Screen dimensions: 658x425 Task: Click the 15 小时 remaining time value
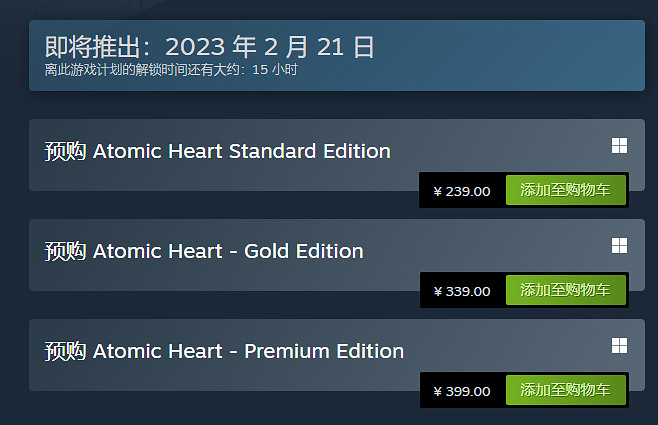pos(275,70)
